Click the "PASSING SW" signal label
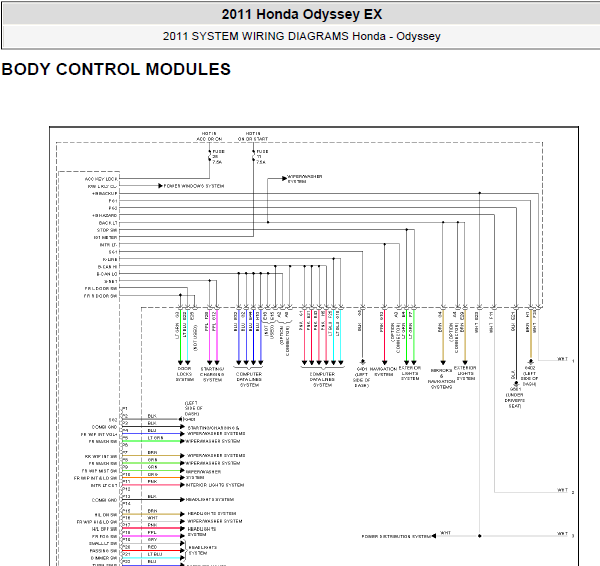This screenshot has width=600, height=566. click(x=103, y=551)
